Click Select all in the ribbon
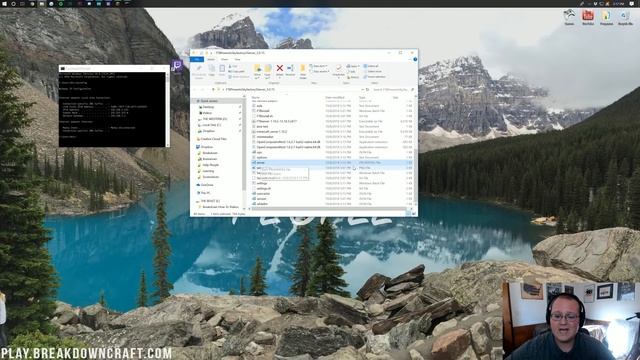Image resolution: width=640 pixels, height=360 pixels. [x=371, y=66]
